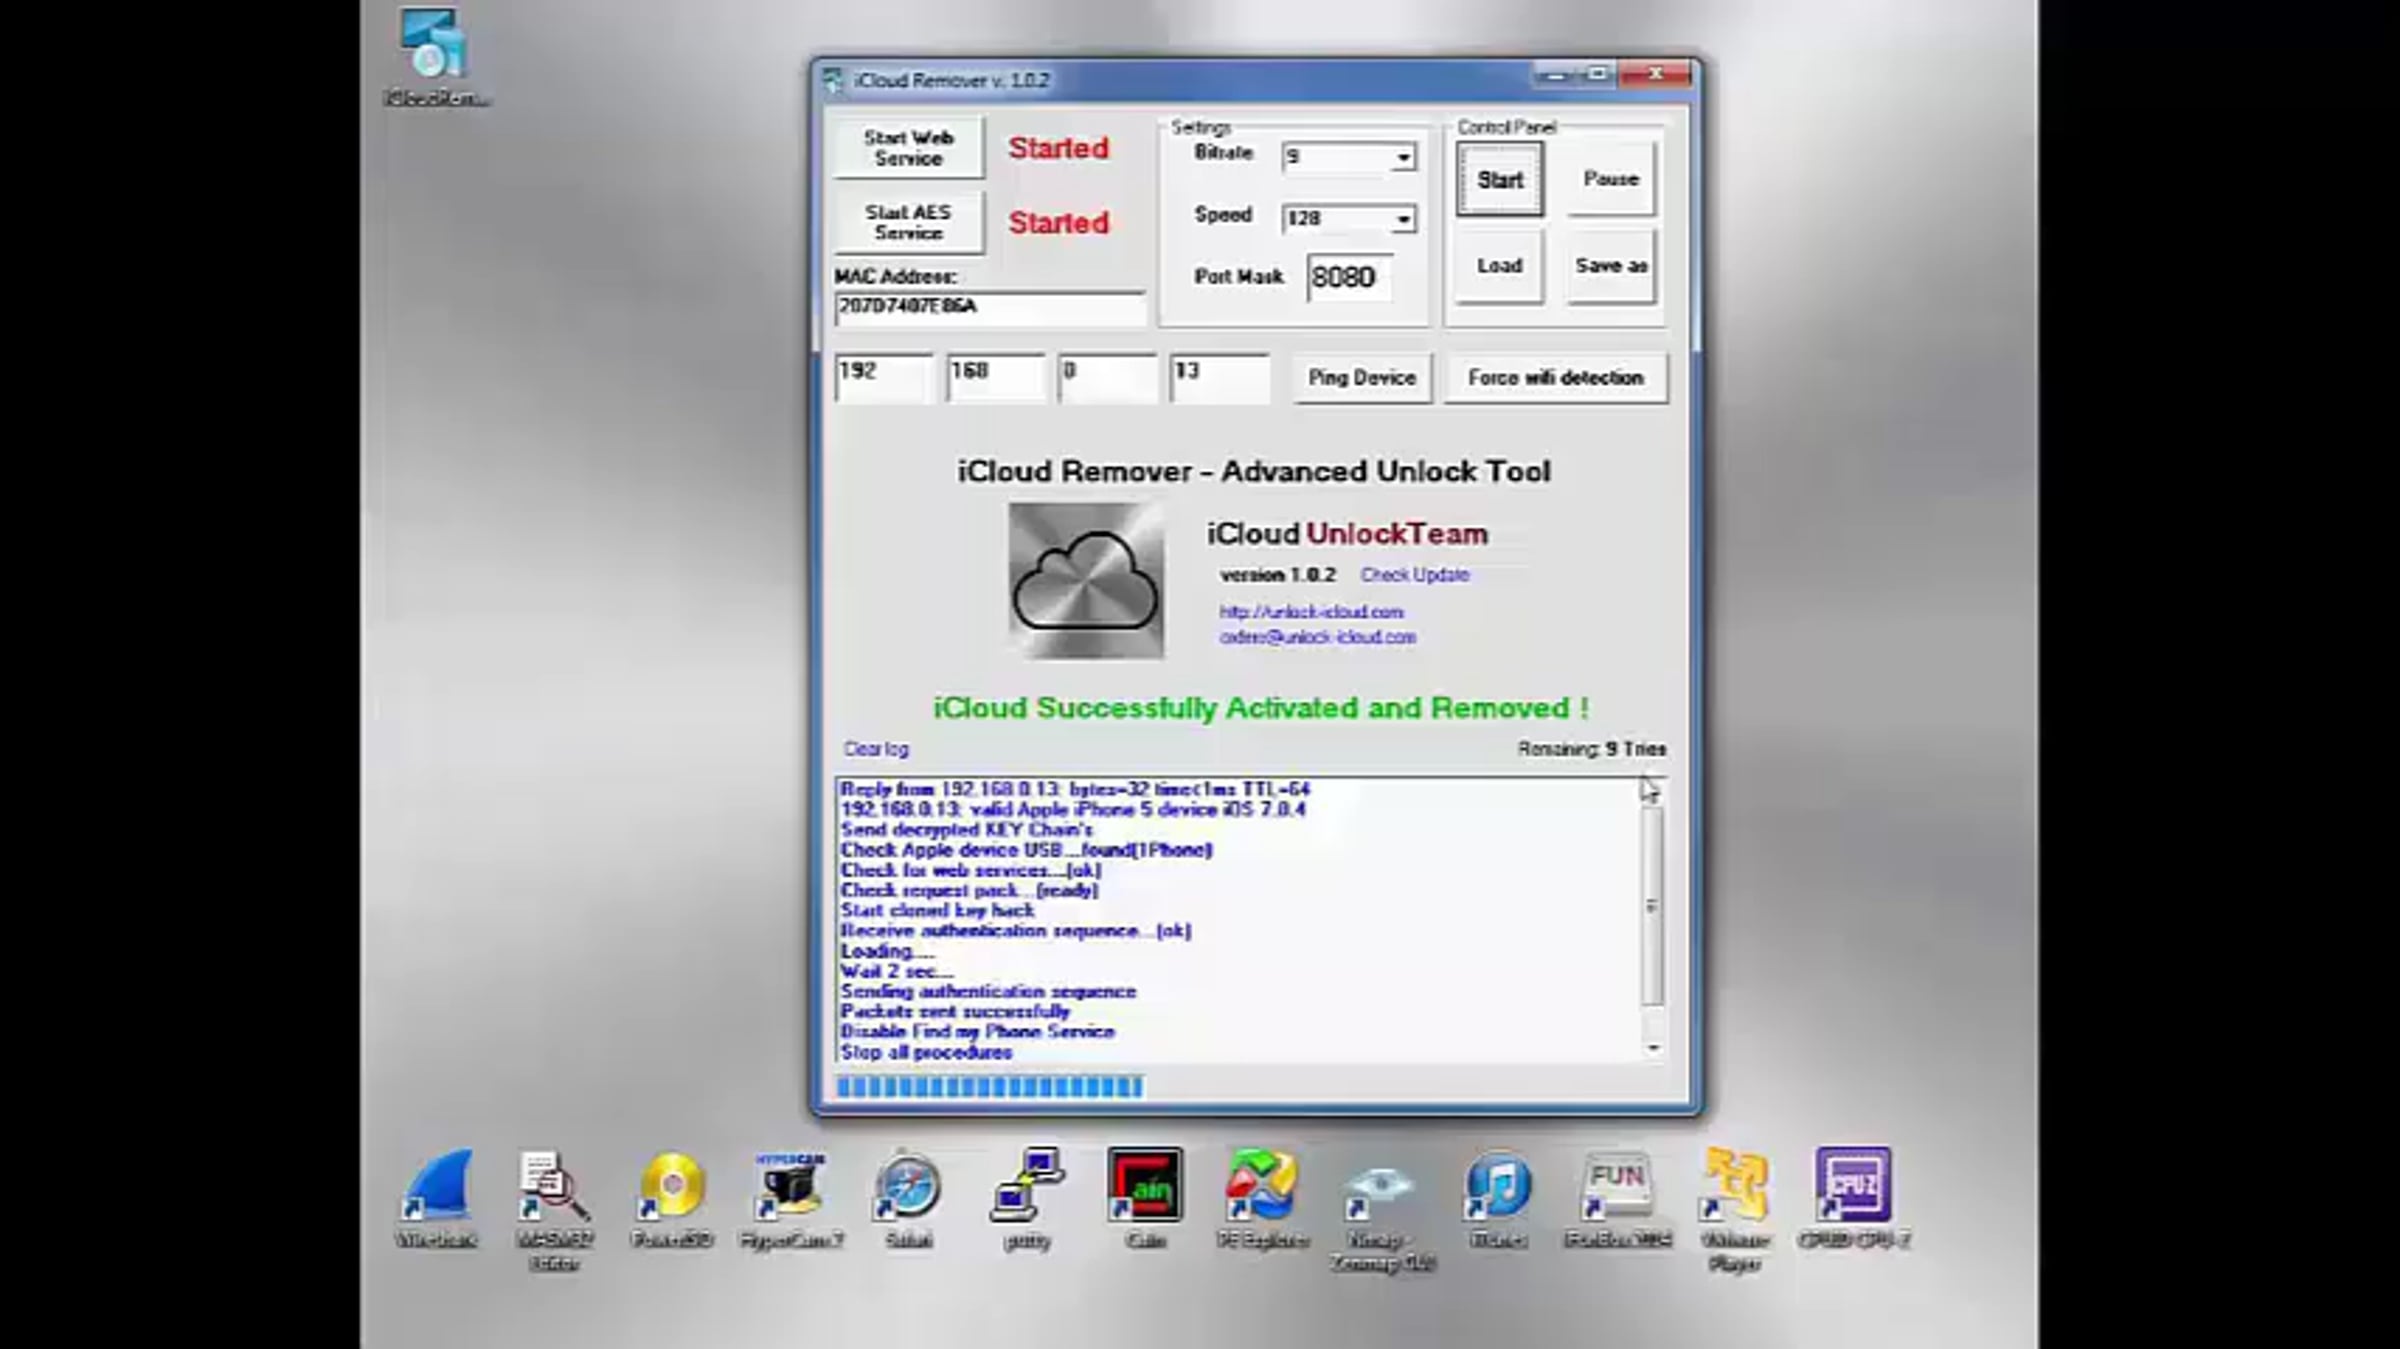Click the Port Mask field showing 8080
Screen dimensions: 2400x1349
coord(1350,277)
